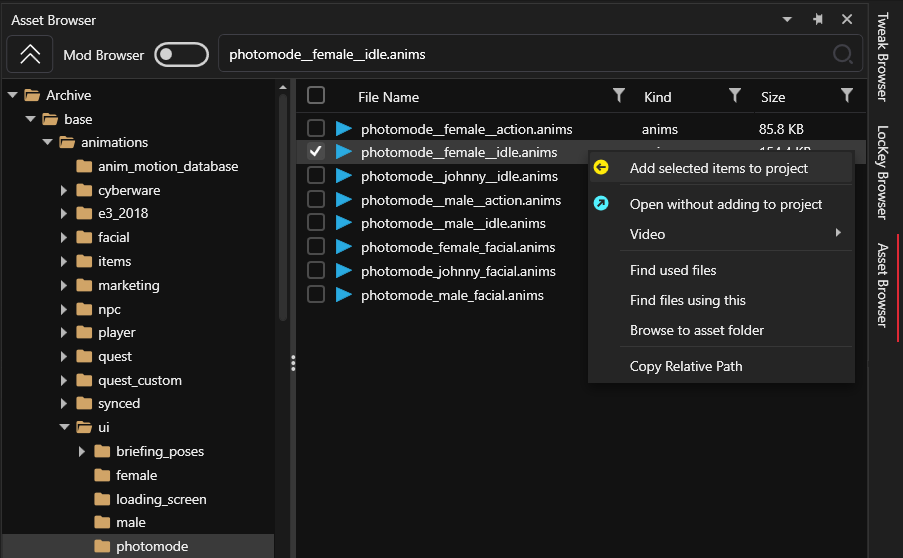The image size is (903, 558).
Task: Click the double chevron up button
Action: click(30, 54)
